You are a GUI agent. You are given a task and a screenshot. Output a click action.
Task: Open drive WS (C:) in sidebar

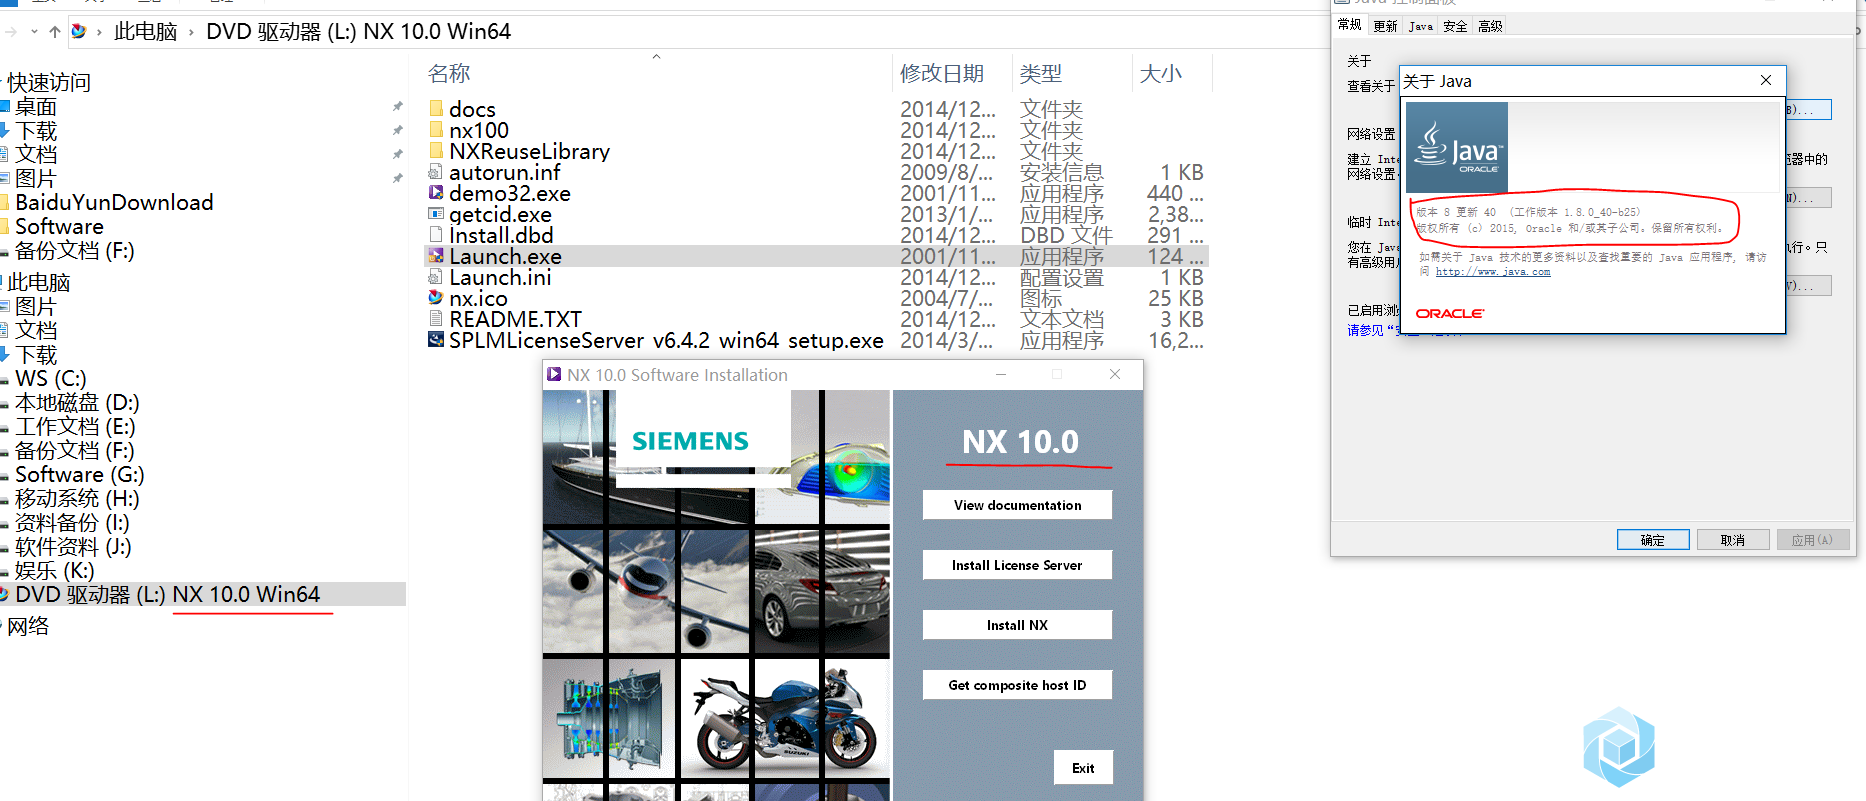click(51, 378)
